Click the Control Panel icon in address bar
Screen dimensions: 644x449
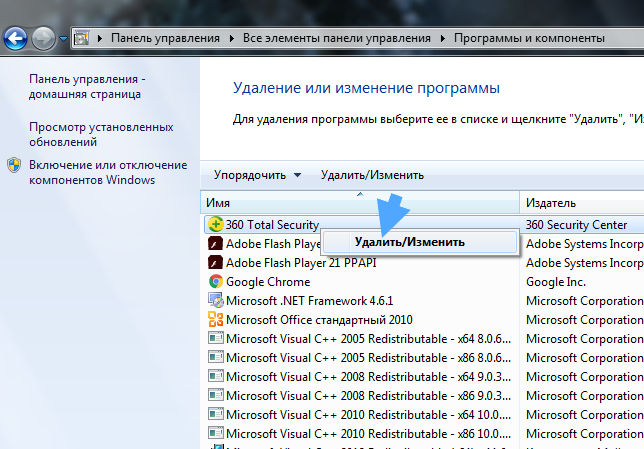pos(81,39)
